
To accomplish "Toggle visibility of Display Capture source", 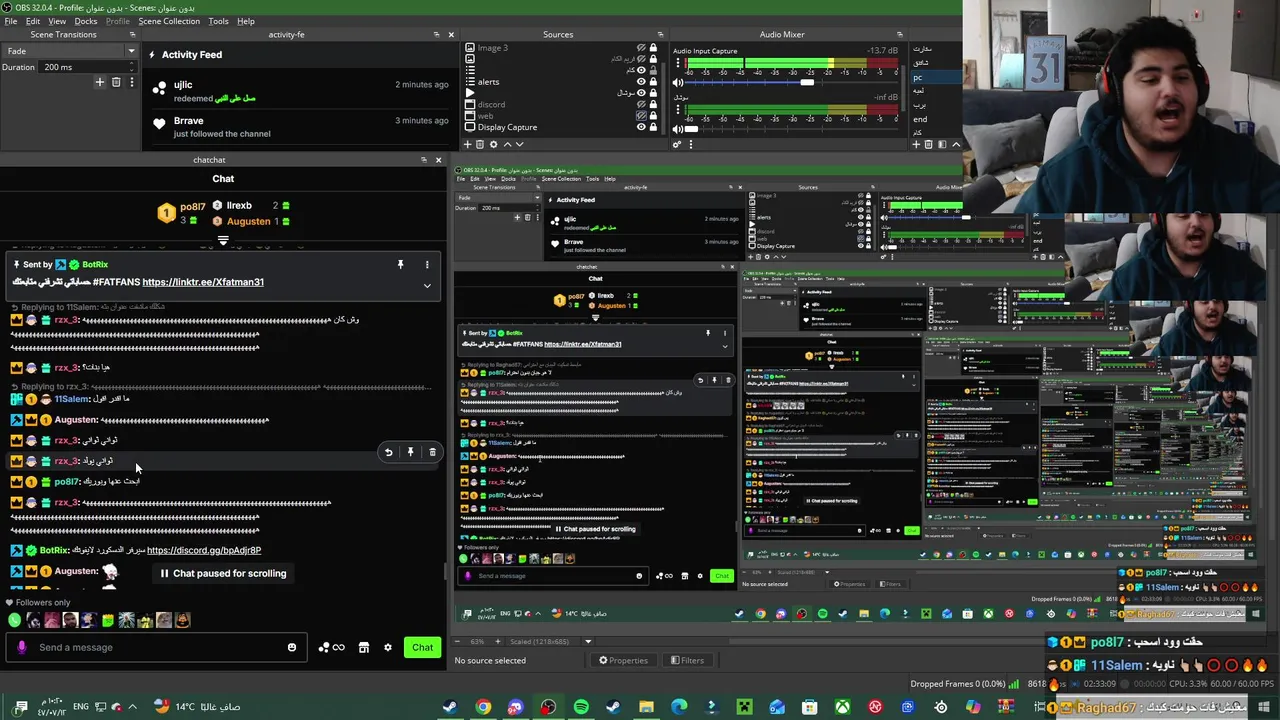I will tap(642, 127).
